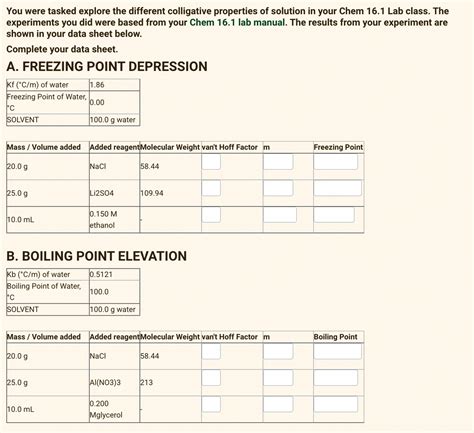Image resolution: width=474 pixels, height=433 pixels.
Task: Click van't Hoff Factor field for NaCl freezing
Action: 211,162
